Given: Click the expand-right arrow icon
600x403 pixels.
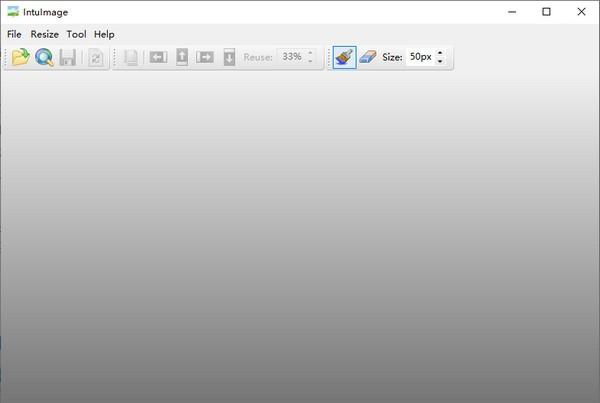Looking at the screenshot, I should coord(205,57).
